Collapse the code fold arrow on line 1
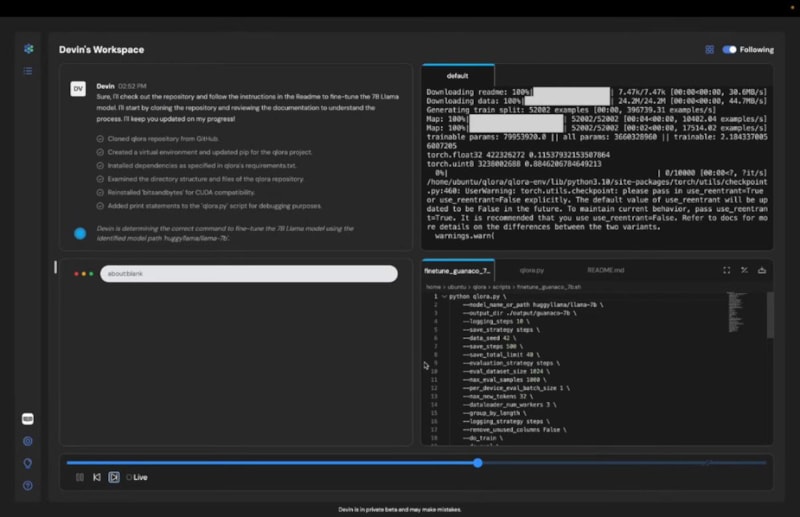800x517 pixels. pyautogui.click(x=443, y=297)
